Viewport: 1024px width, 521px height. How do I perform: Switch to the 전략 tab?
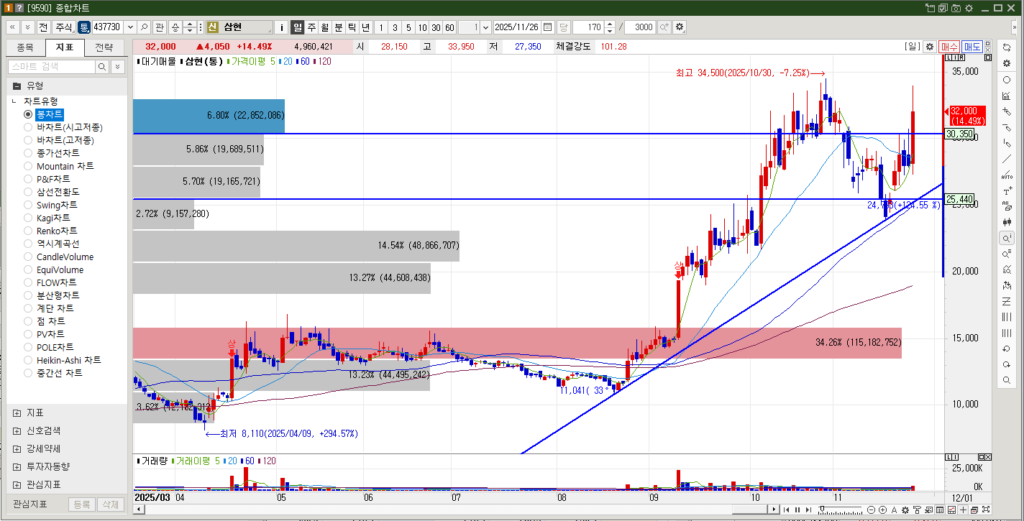coord(104,47)
